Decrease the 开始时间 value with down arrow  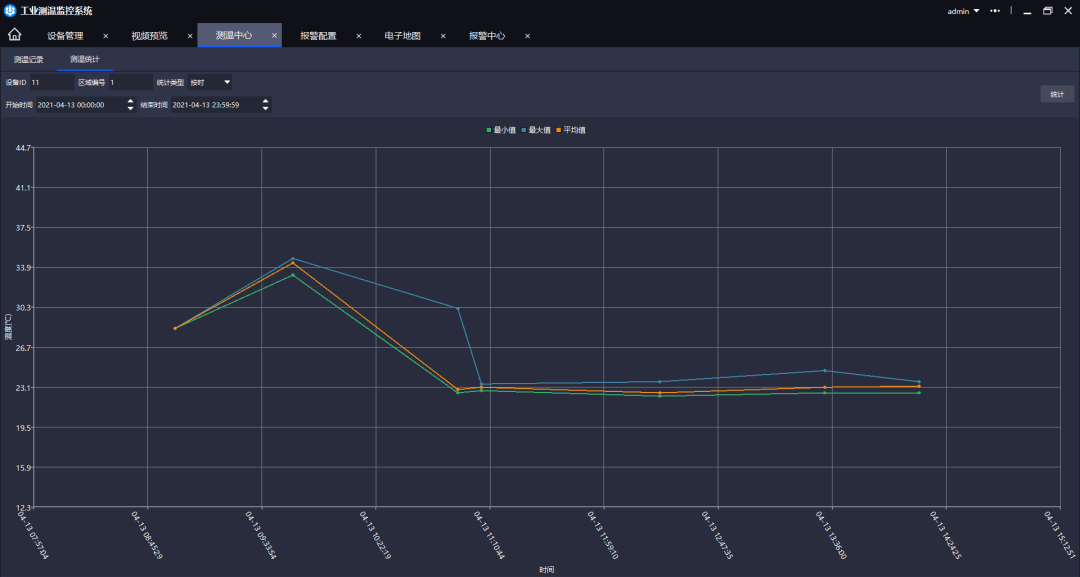(130, 109)
